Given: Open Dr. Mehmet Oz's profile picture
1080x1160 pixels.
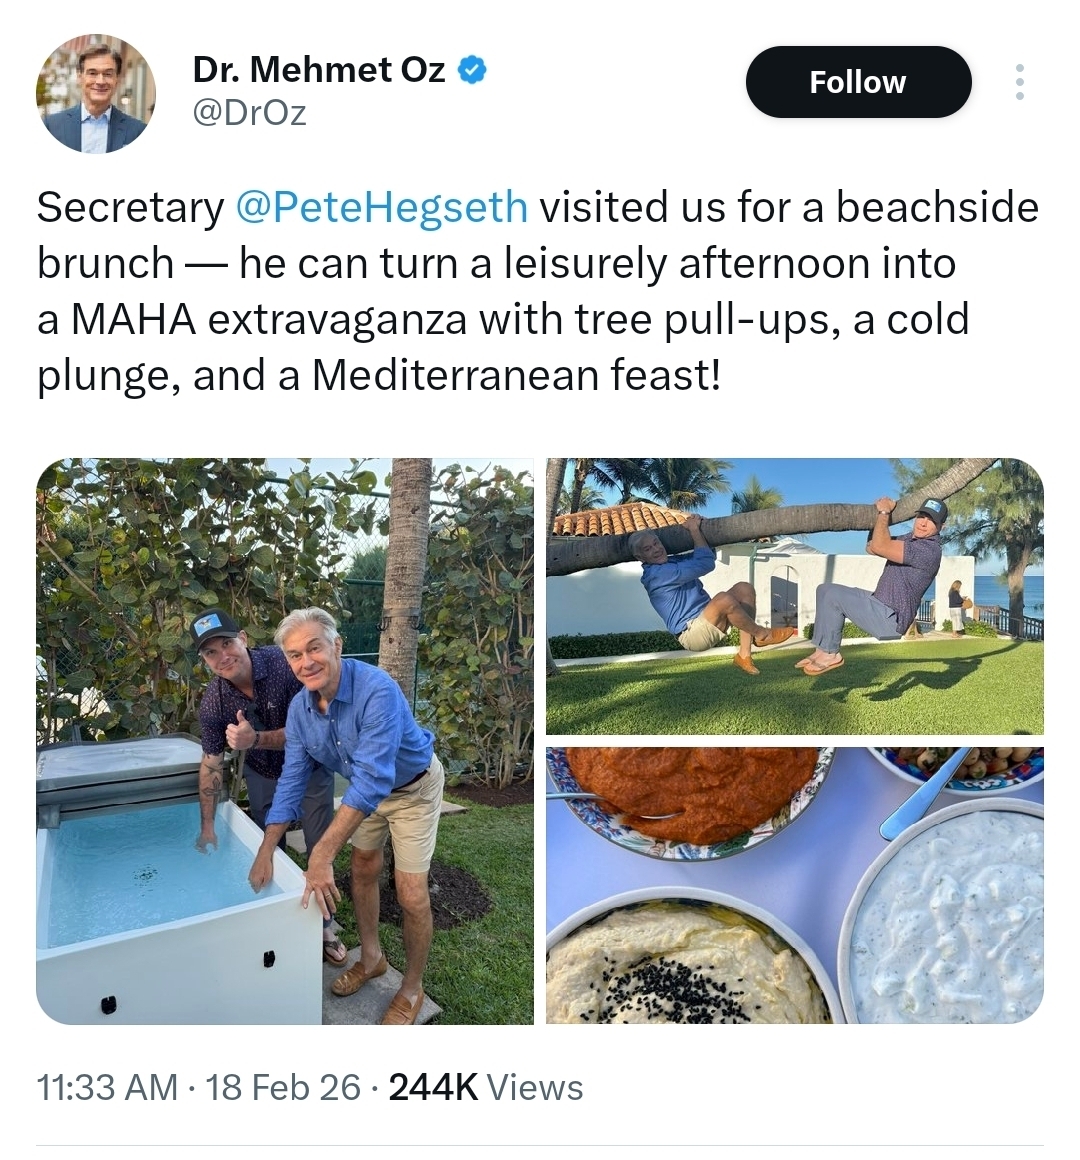Looking at the screenshot, I should (x=96, y=94).
